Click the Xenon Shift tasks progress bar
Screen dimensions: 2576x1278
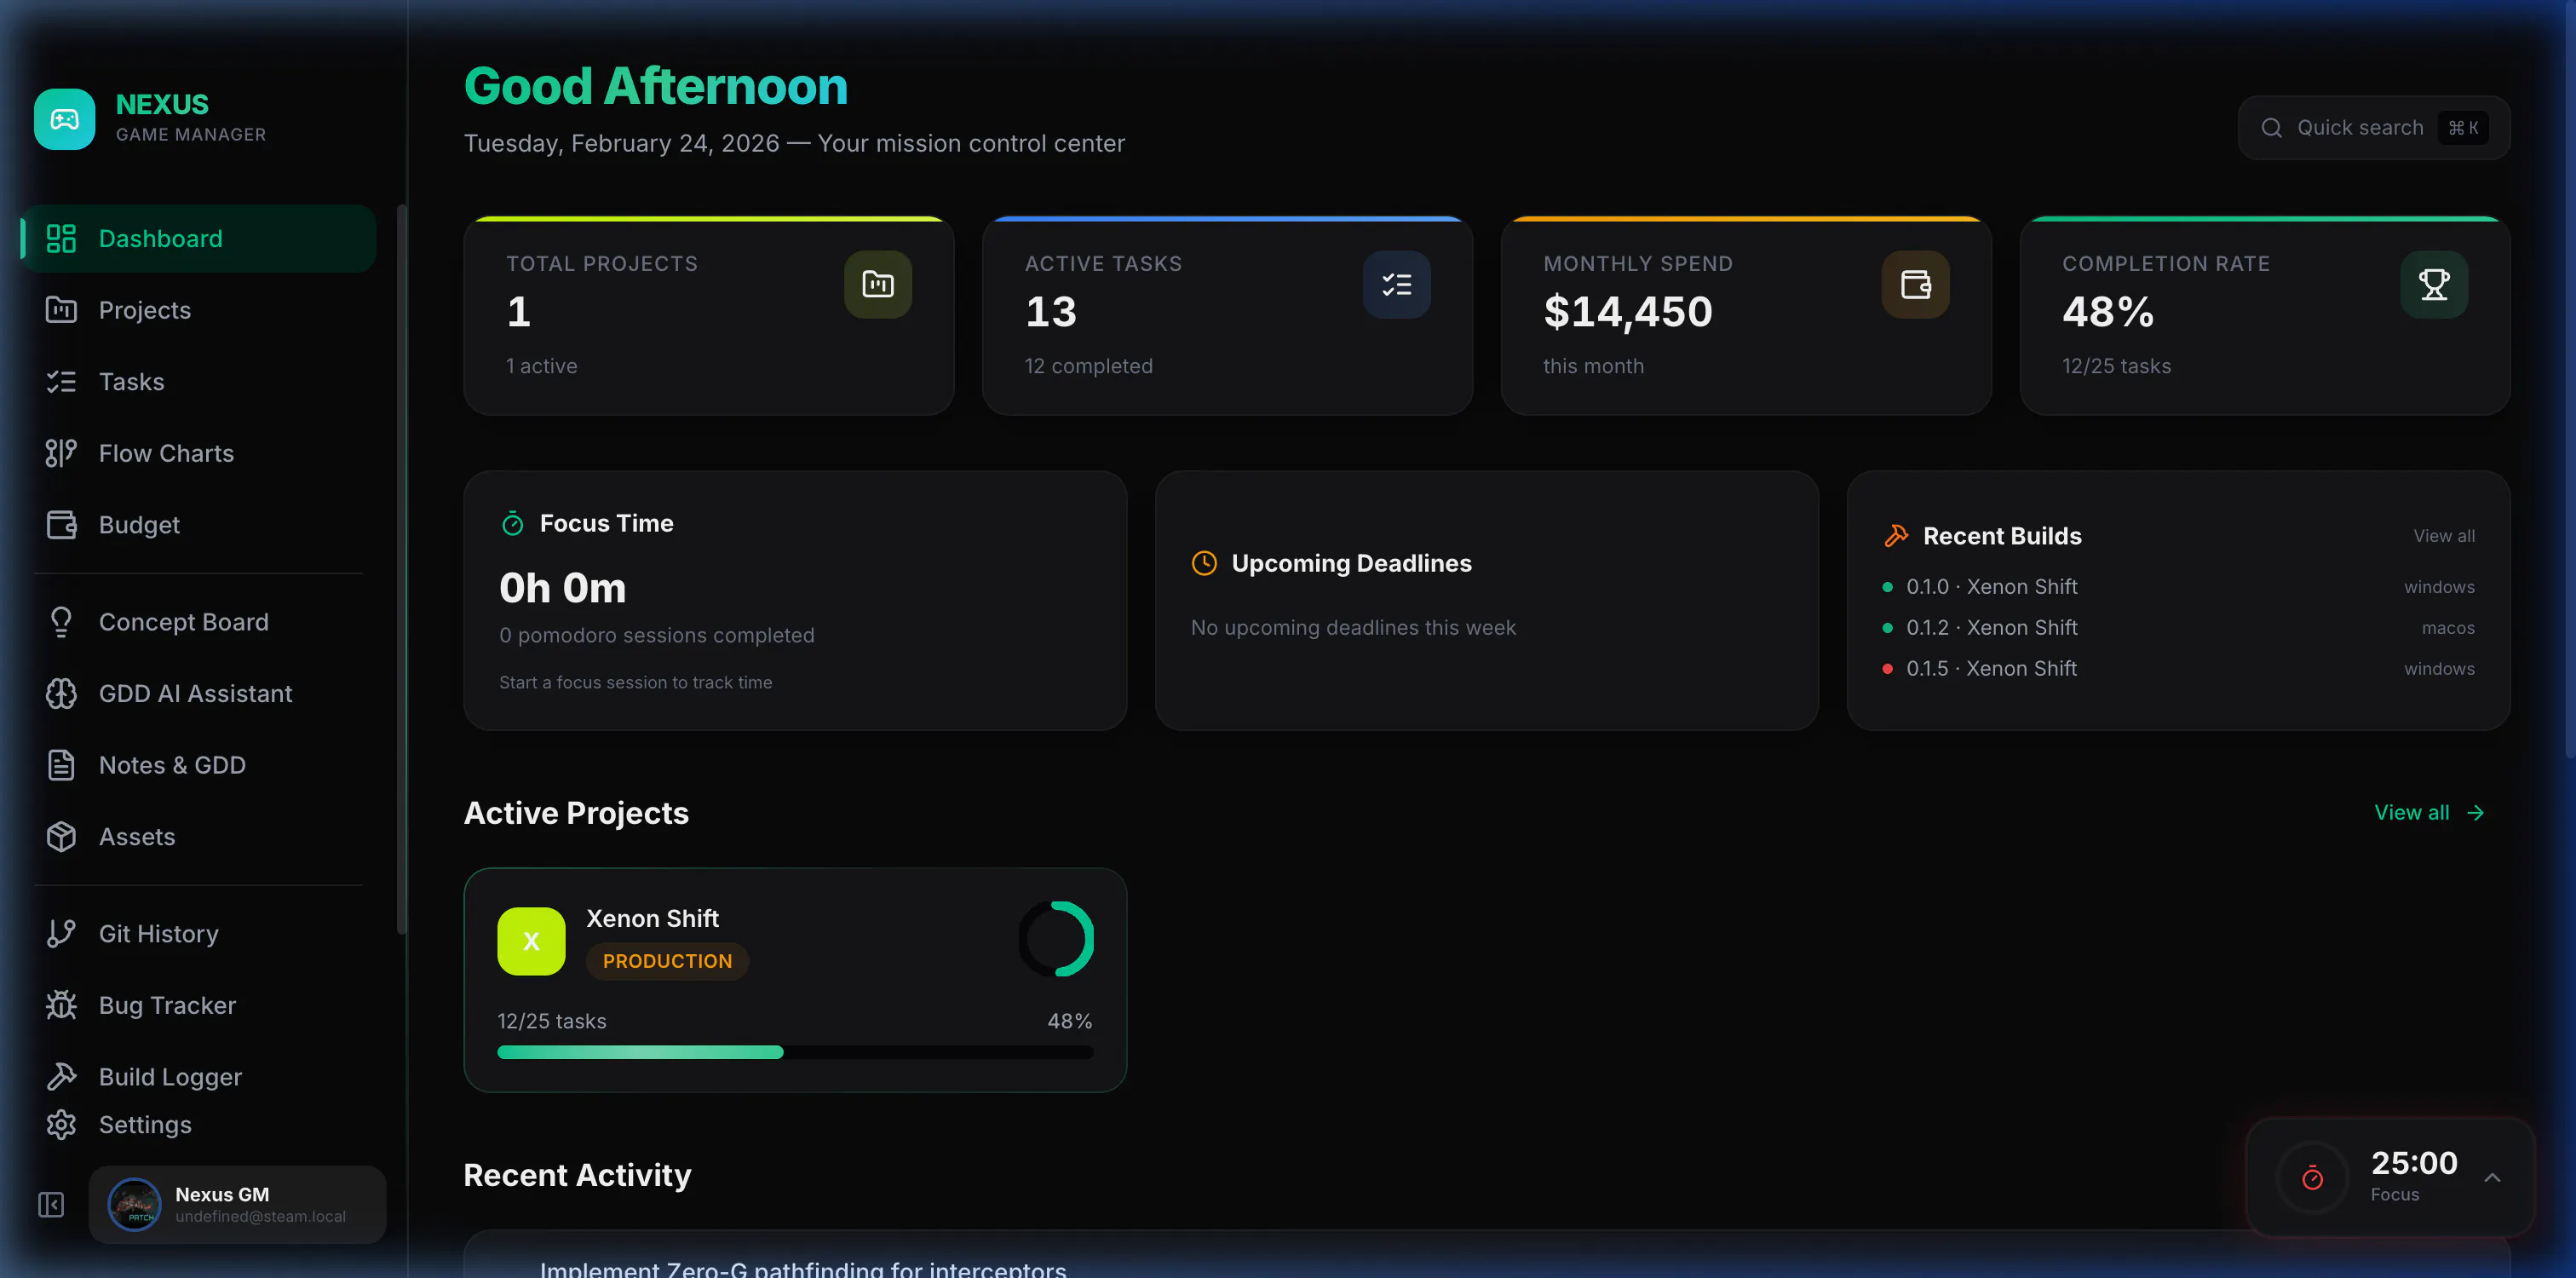795,1052
